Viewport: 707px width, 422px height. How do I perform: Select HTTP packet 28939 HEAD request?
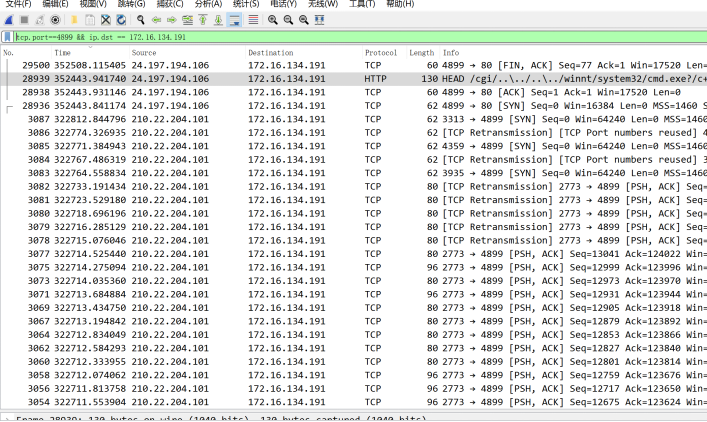[x=354, y=79]
